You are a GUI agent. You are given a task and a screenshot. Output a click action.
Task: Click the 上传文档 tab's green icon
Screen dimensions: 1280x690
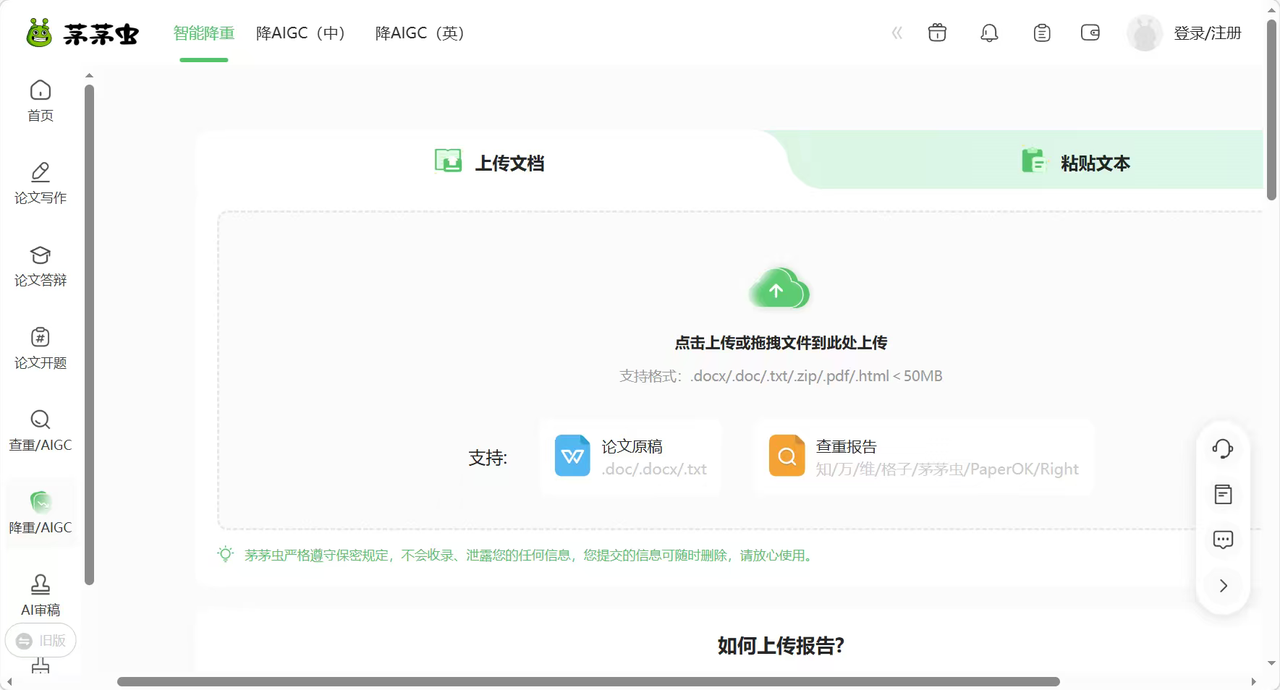point(448,161)
